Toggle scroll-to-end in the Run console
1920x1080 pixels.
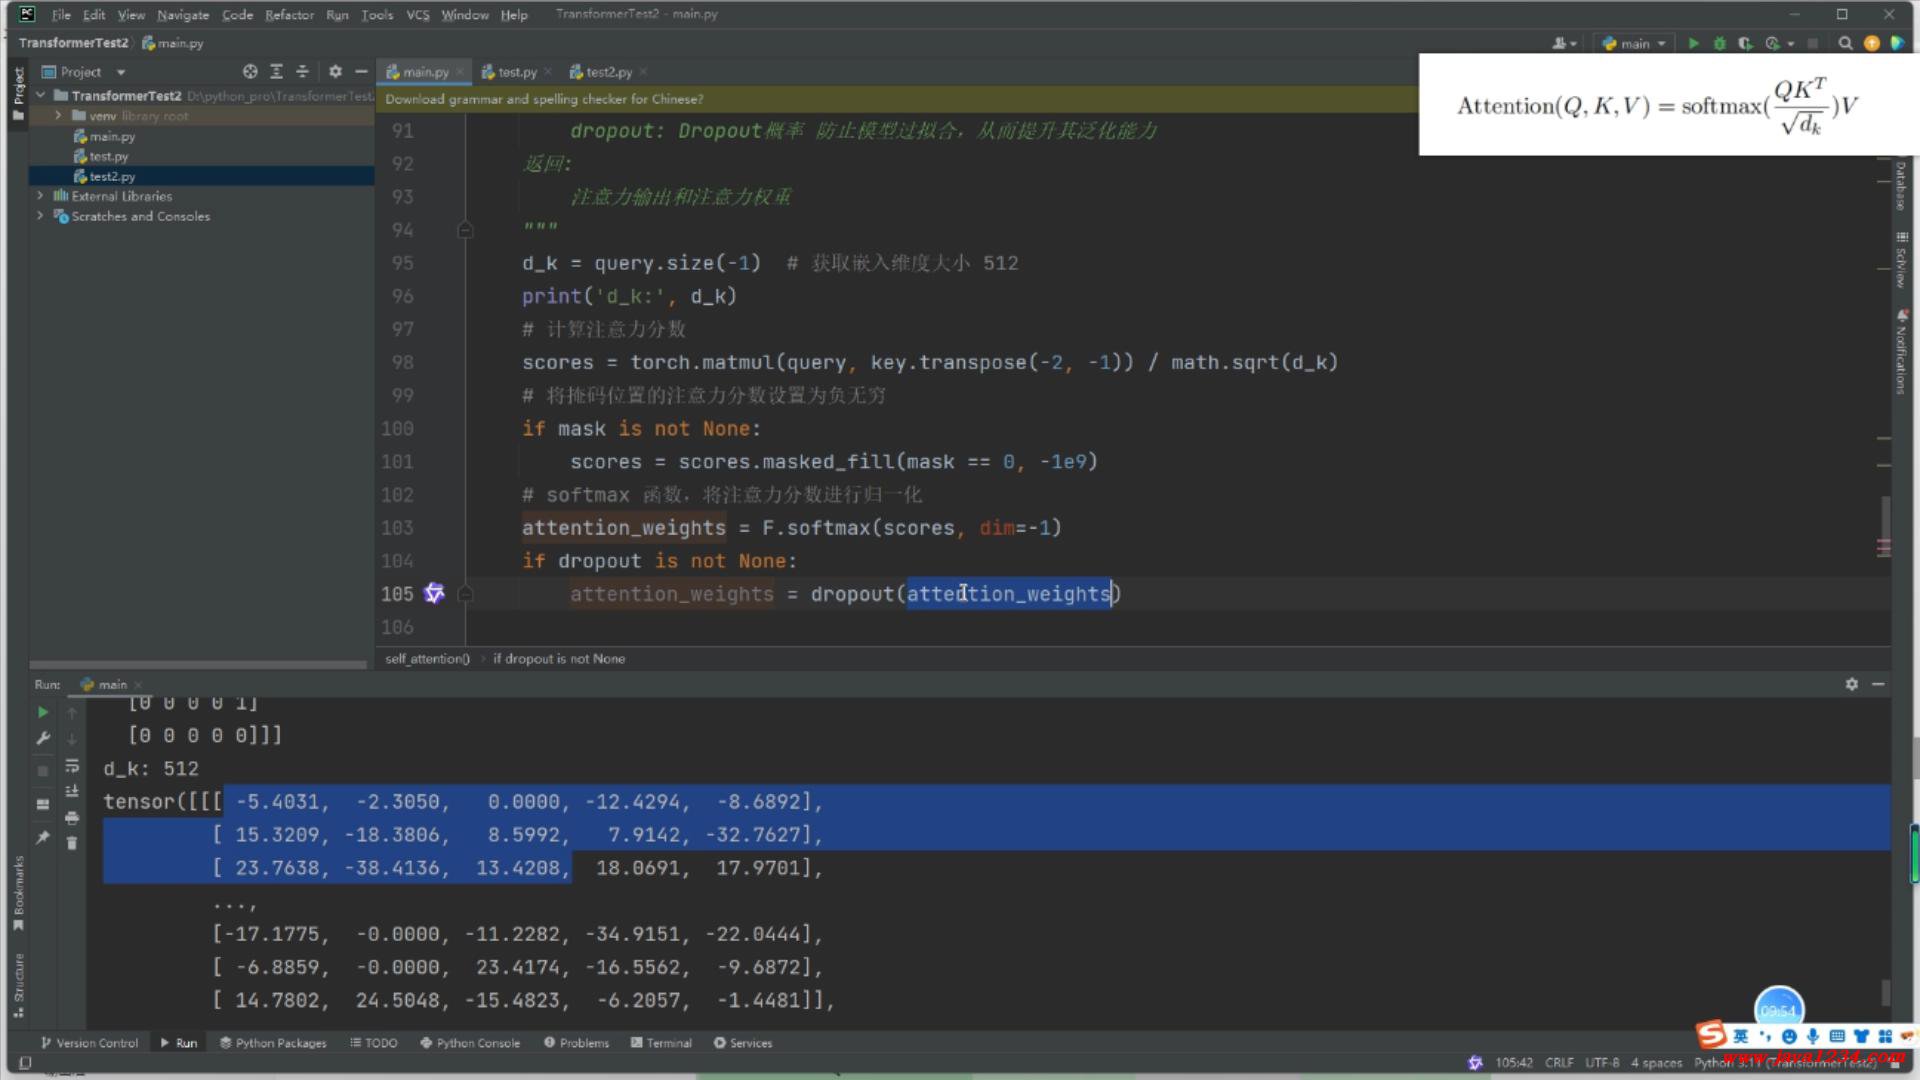(72, 791)
